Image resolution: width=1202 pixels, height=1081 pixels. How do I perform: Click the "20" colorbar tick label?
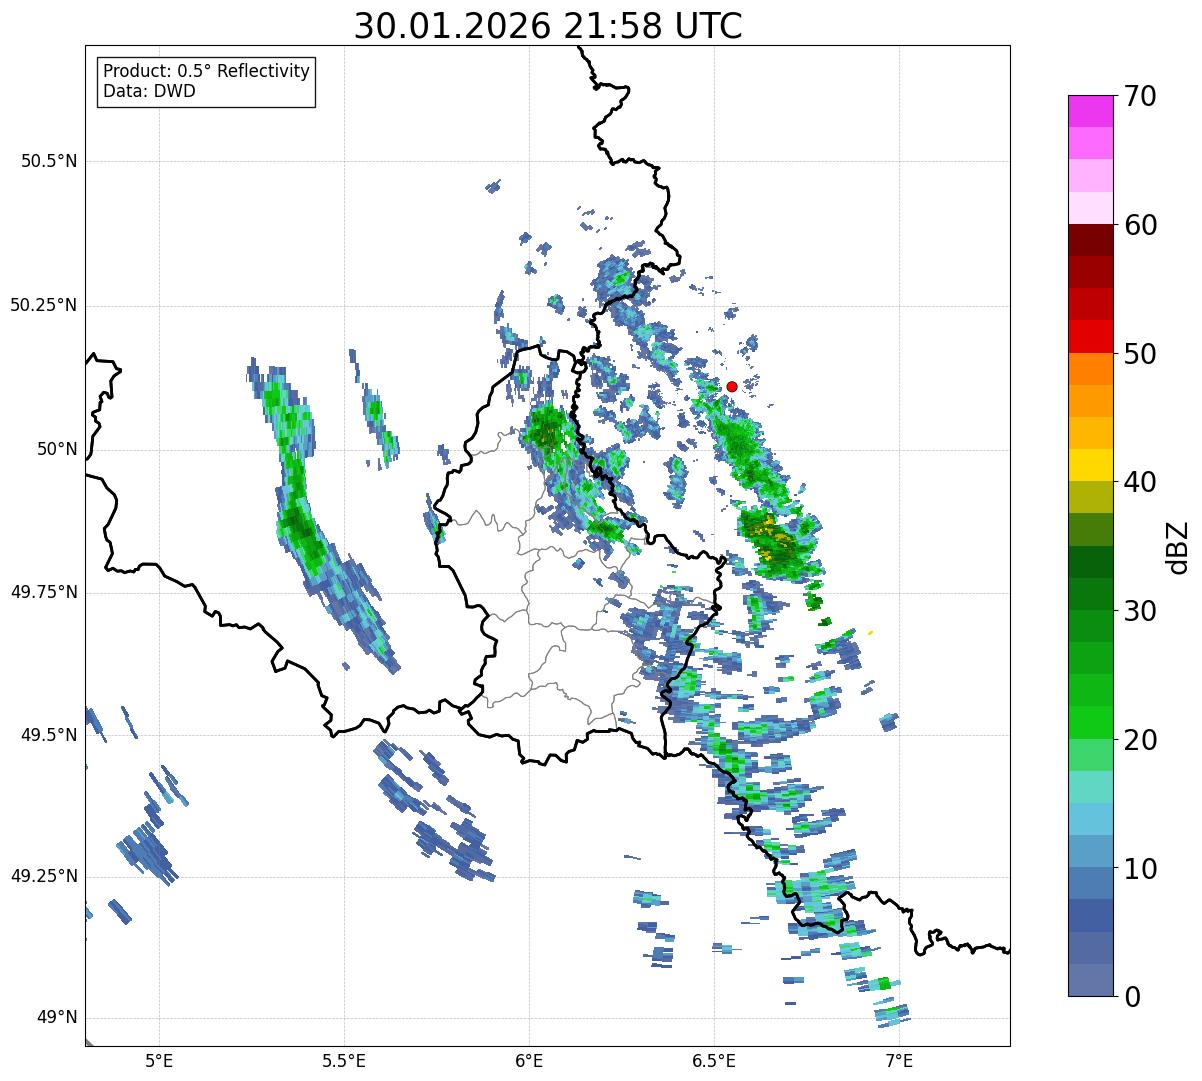[x=1140, y=740]
